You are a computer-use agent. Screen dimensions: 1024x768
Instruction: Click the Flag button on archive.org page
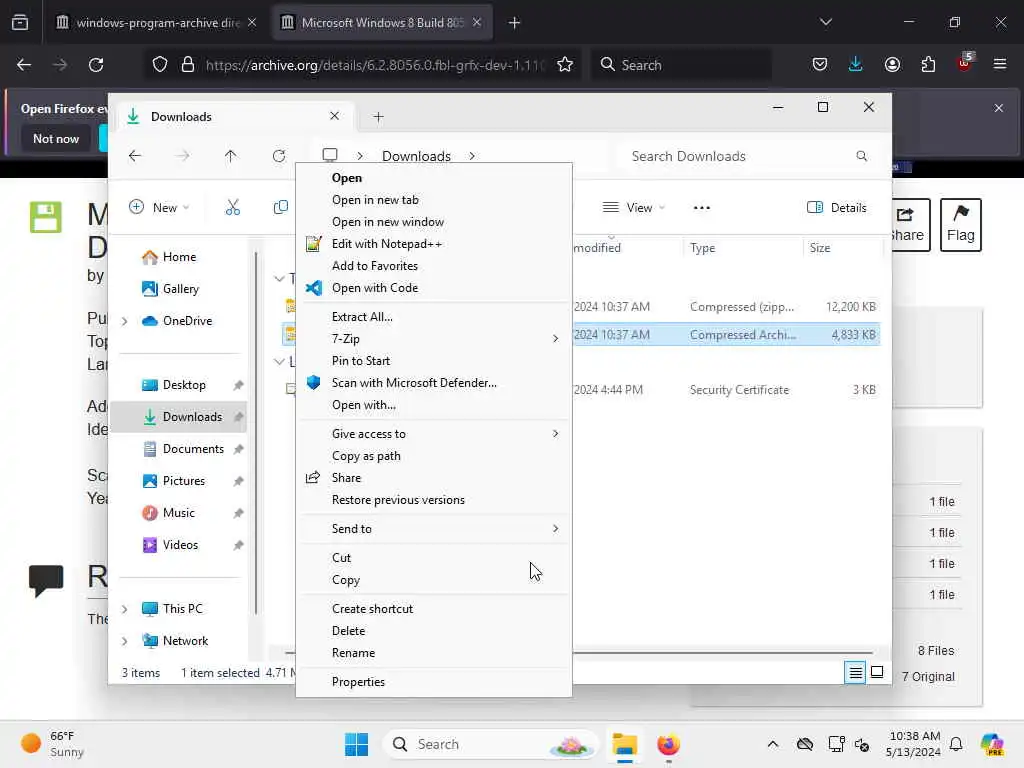960,225
